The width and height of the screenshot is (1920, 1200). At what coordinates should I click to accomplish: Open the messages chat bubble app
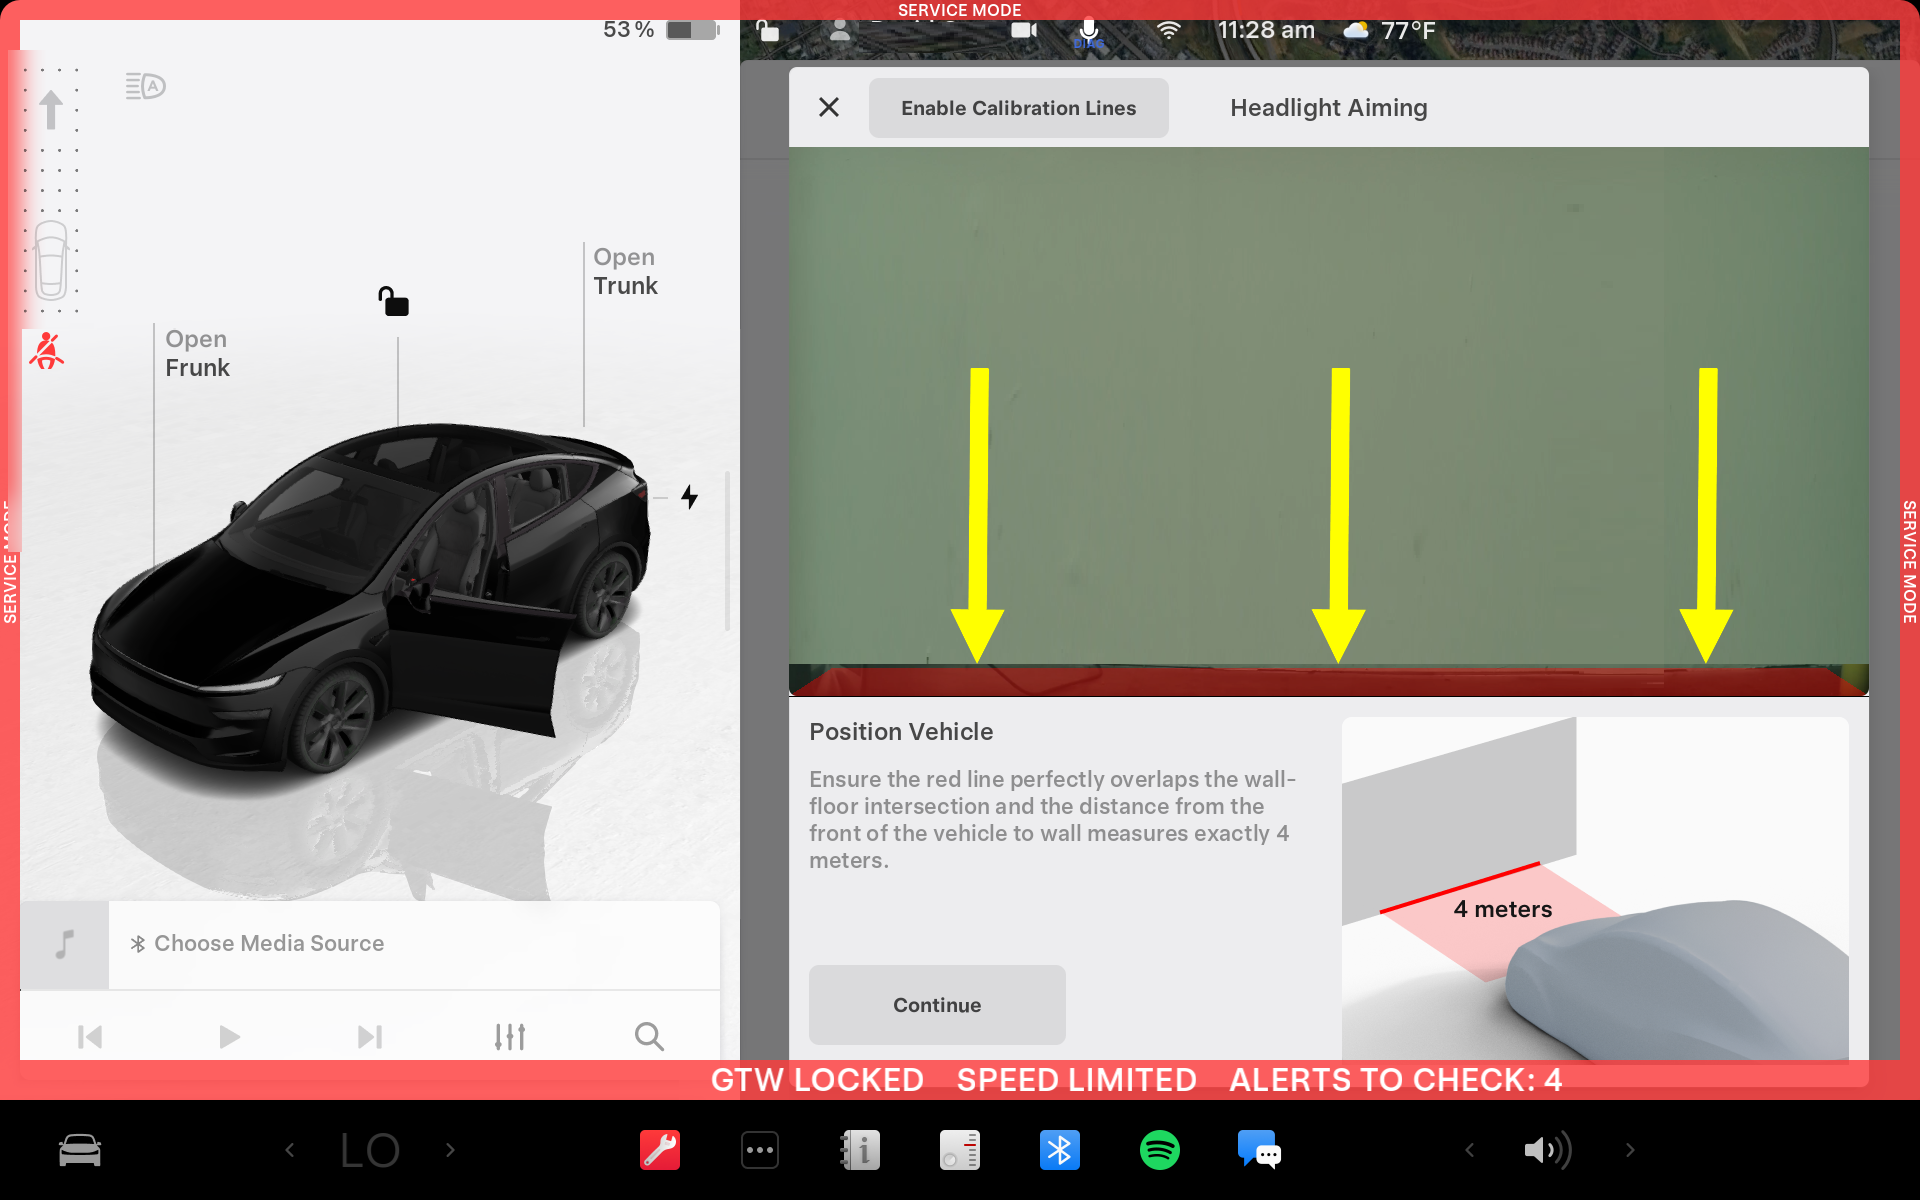[x=1258, y=1150]
